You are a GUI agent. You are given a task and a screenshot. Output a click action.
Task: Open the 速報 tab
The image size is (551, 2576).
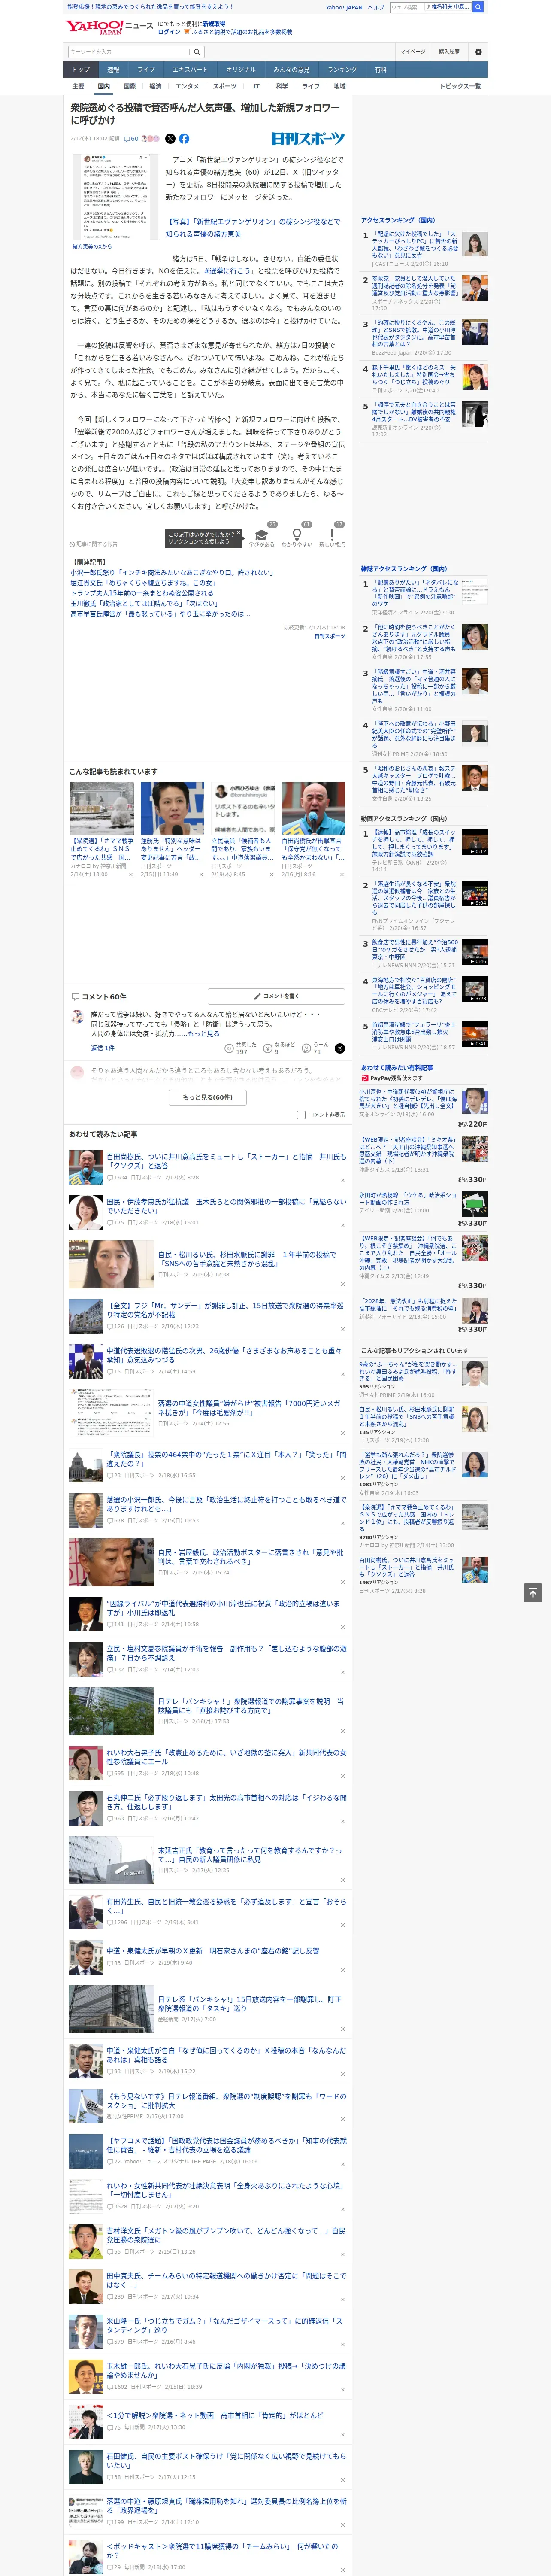113,70
